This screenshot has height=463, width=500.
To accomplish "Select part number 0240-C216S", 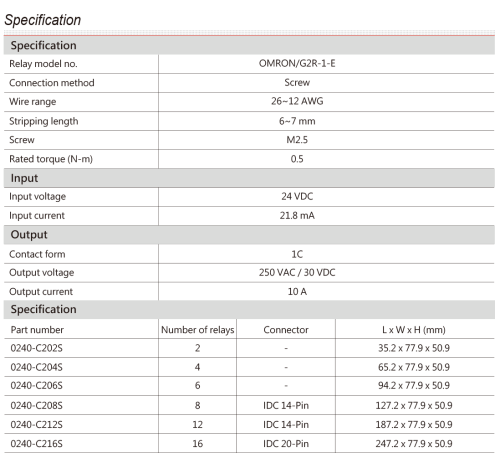I will pos(36,444).
